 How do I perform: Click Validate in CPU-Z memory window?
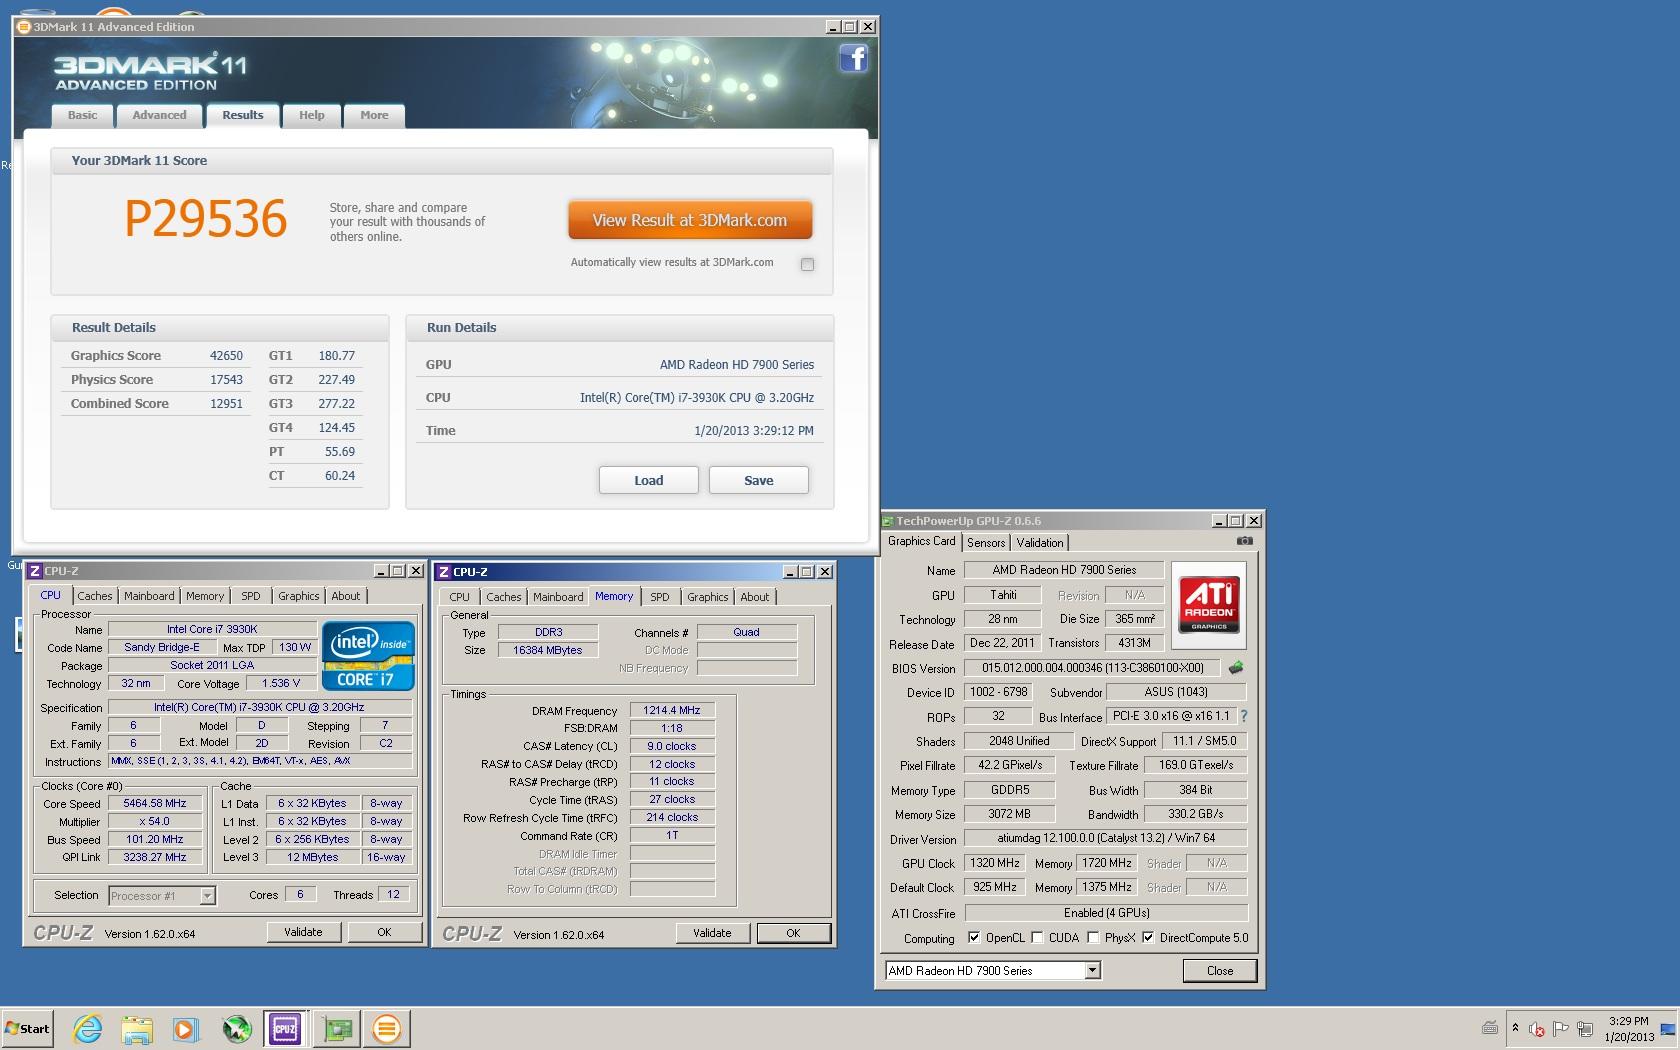tap(712, 933)
